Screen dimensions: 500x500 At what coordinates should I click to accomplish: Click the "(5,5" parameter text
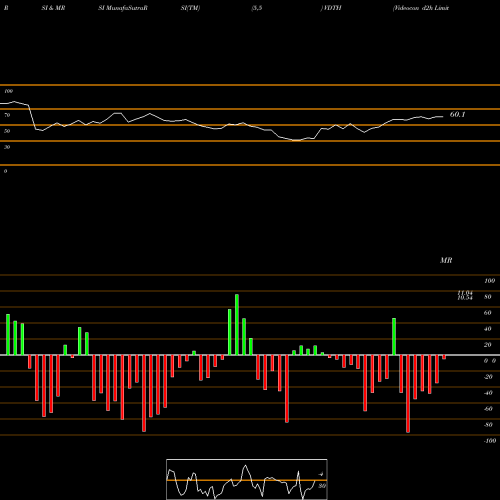(257, 8)
